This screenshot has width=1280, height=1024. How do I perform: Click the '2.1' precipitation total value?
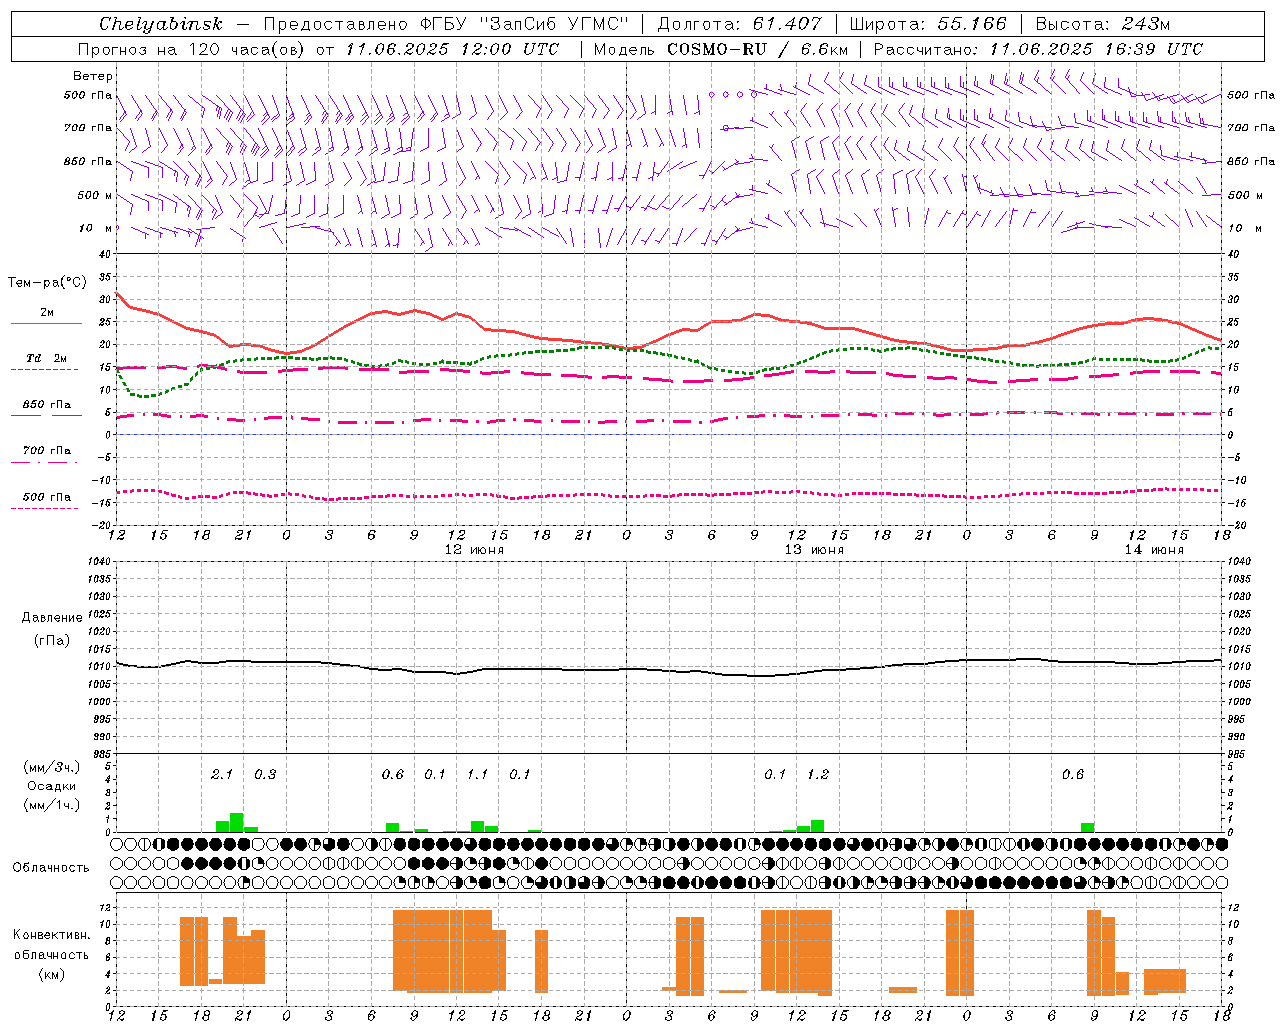tap(222, 774)
